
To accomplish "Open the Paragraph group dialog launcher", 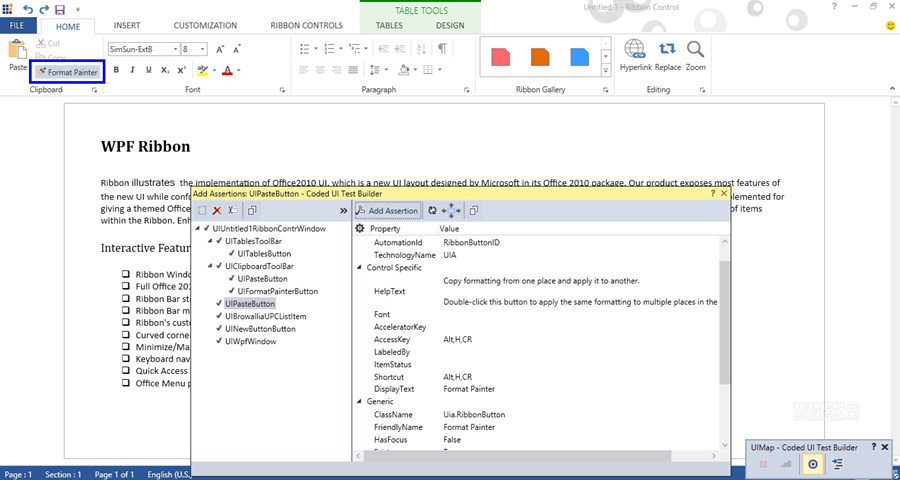I will coord(467,90).
